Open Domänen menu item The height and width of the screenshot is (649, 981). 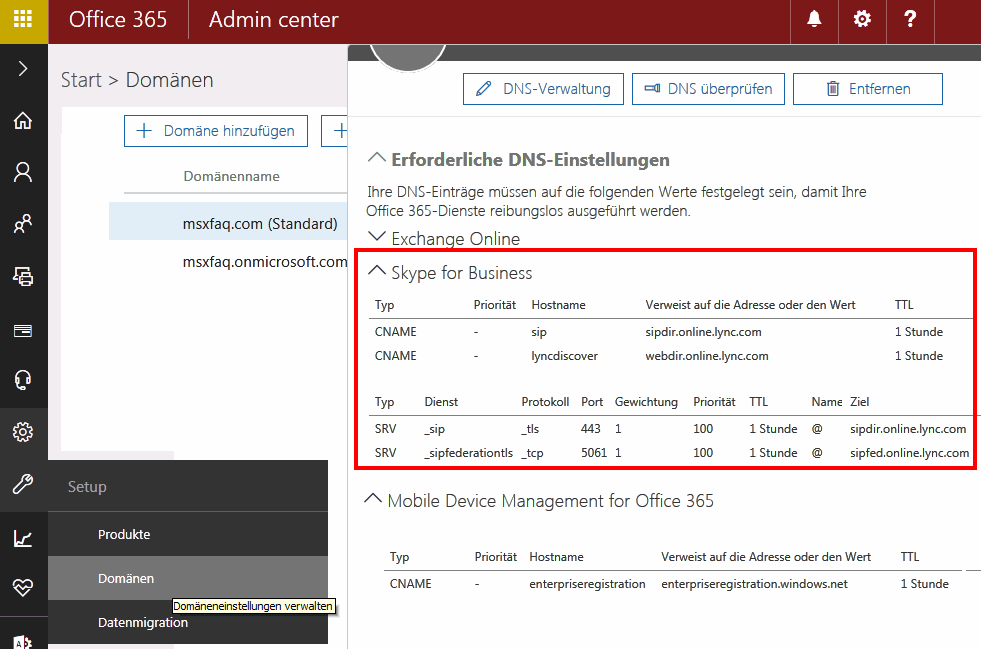click(x=188, y=578)
